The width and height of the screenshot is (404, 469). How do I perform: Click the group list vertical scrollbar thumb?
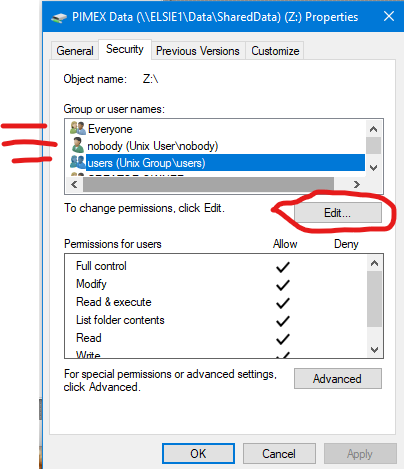point(374,145)
